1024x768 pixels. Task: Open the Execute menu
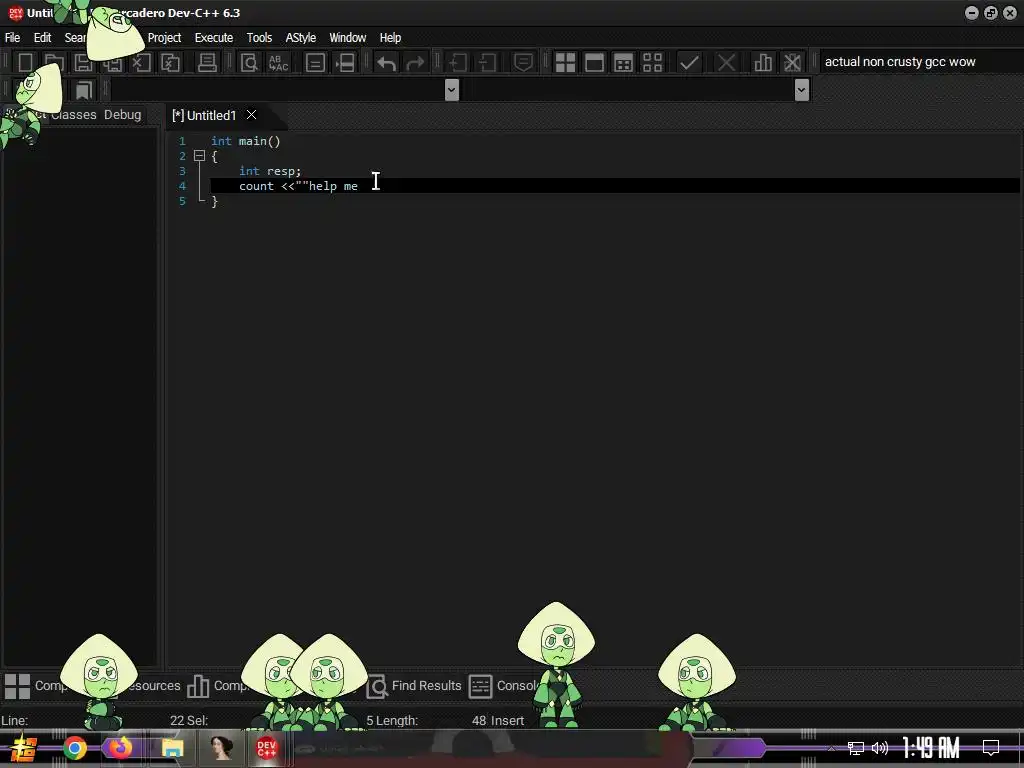(214, 38)
